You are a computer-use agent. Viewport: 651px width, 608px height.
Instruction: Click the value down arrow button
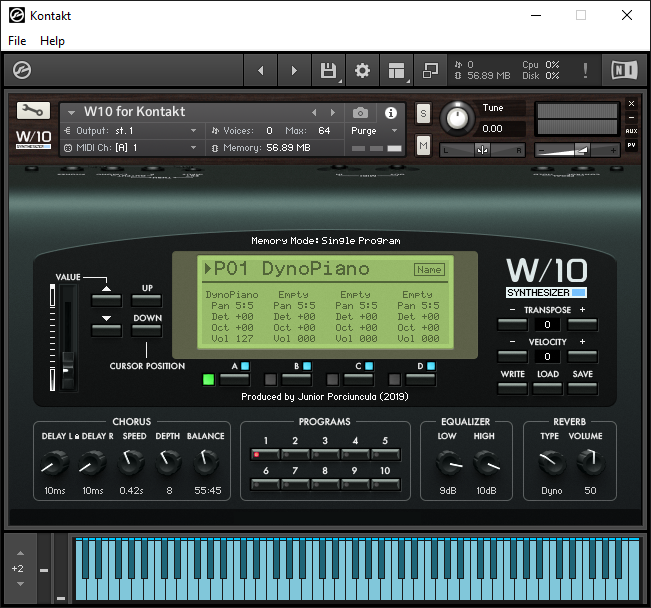pos(107,330)
